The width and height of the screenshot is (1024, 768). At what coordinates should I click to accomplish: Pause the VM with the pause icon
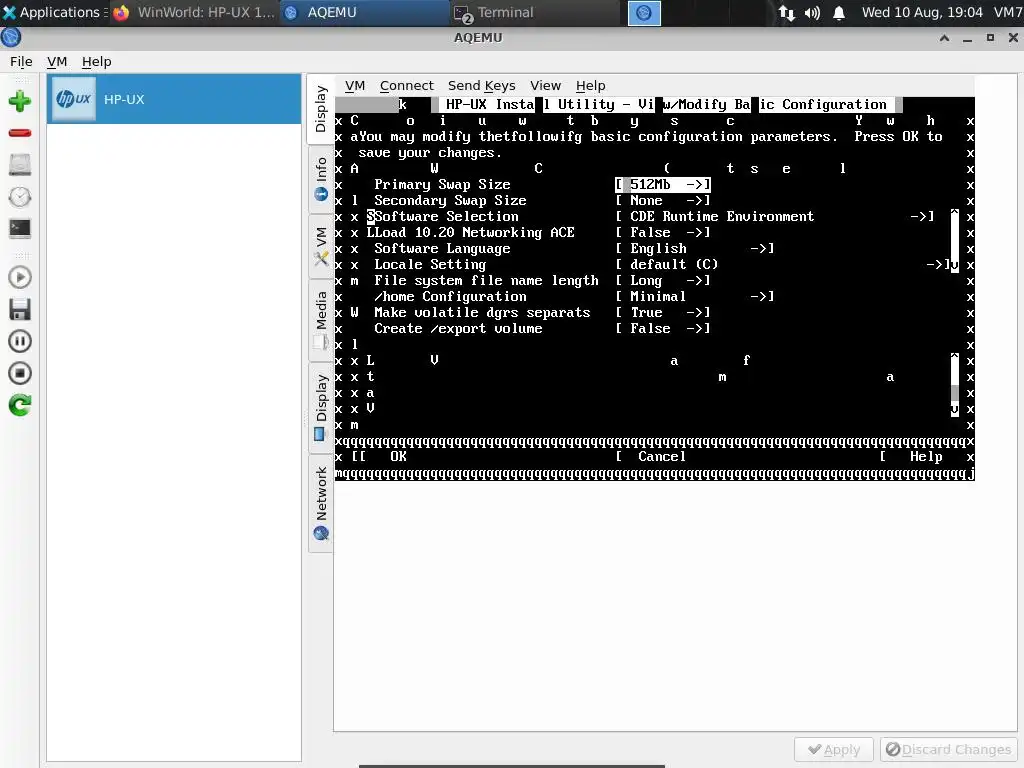(x=20, y=341)
